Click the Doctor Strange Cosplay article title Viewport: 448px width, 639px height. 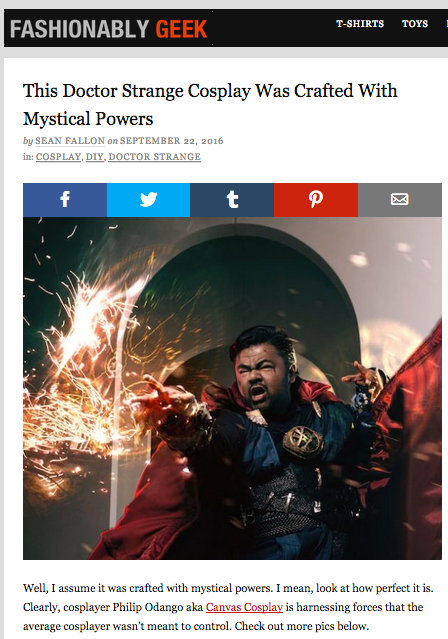[210, 105]
